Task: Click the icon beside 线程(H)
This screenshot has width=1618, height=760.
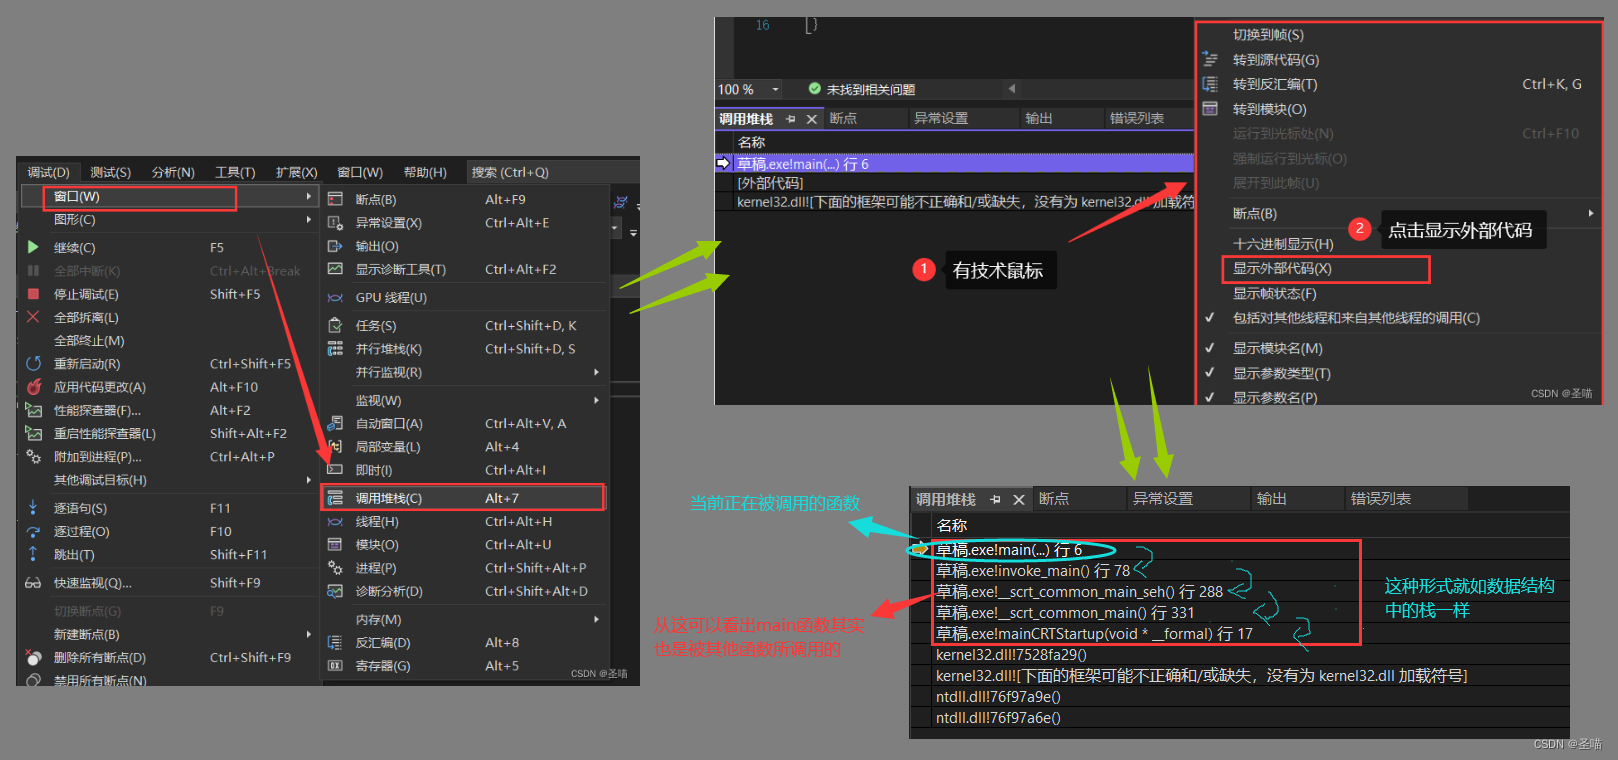Action: pos(335,522)
